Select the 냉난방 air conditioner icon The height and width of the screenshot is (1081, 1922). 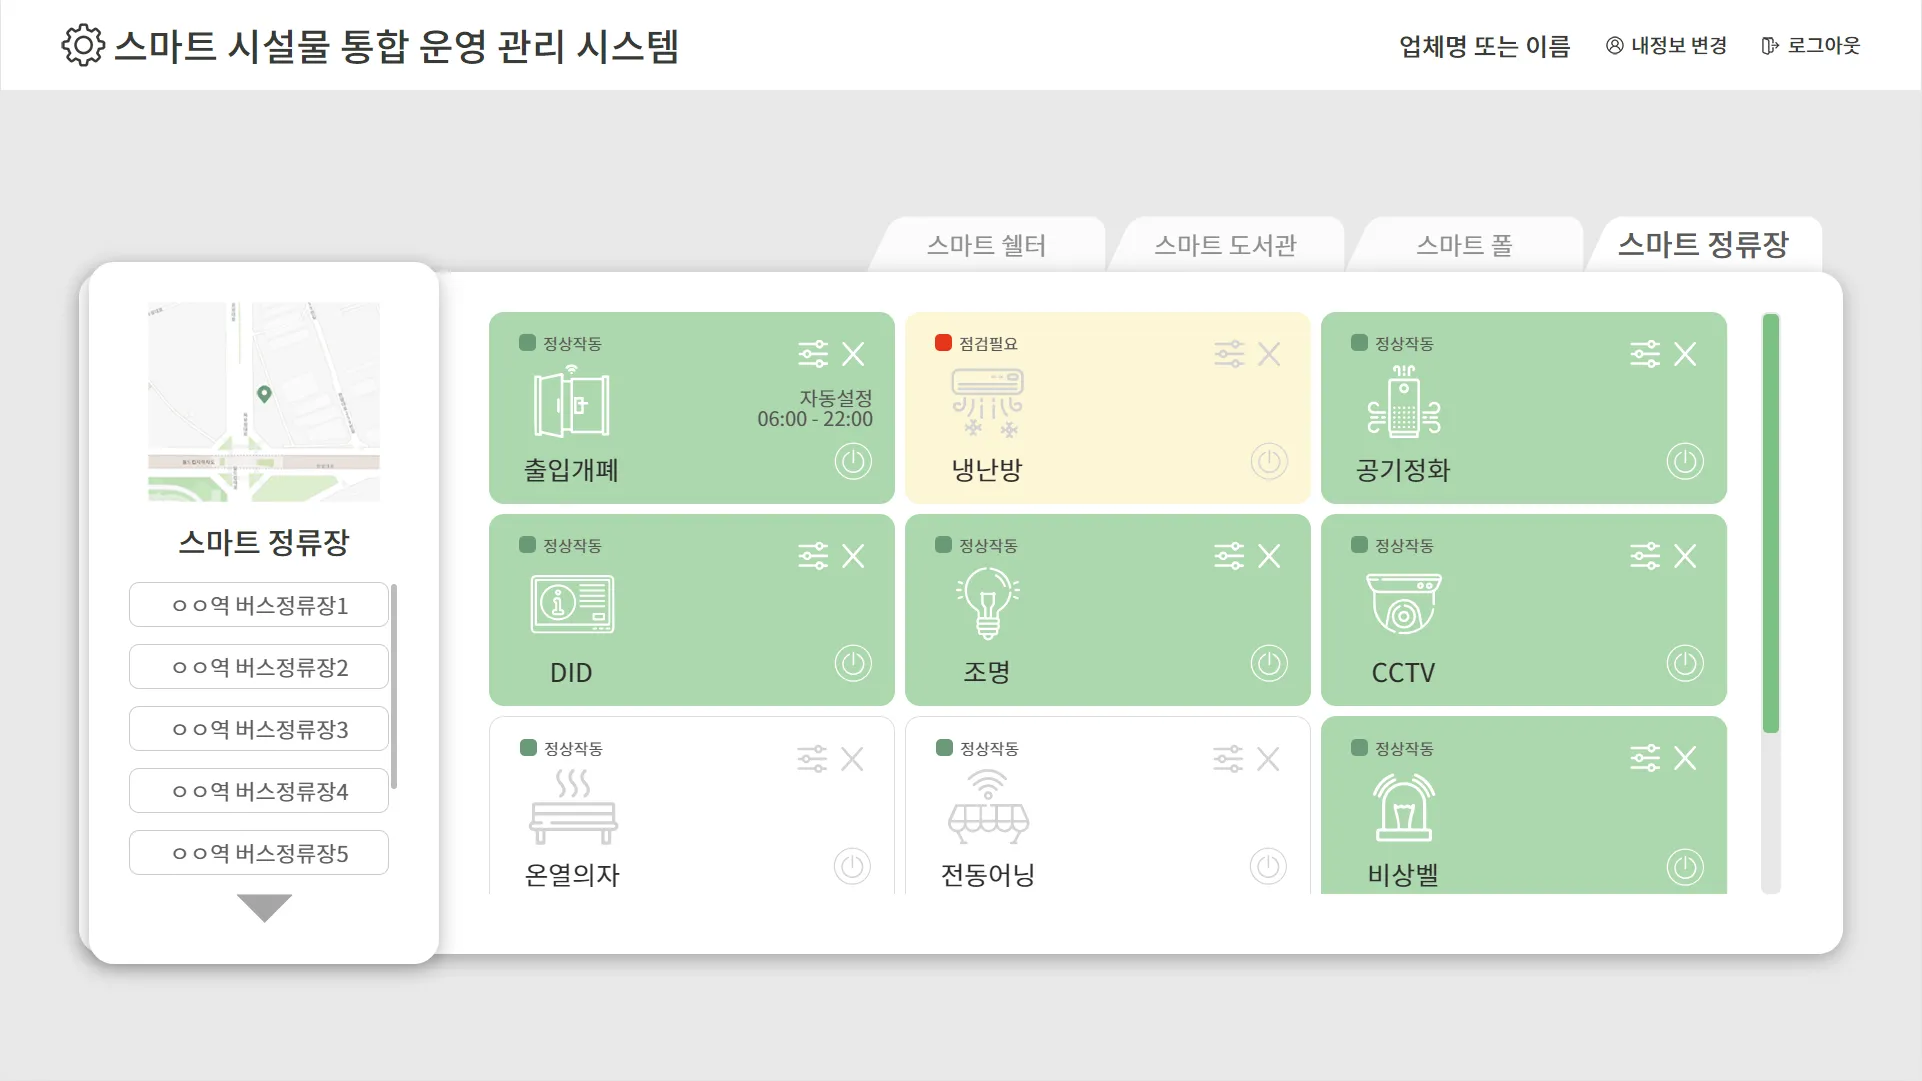(988, 403)
